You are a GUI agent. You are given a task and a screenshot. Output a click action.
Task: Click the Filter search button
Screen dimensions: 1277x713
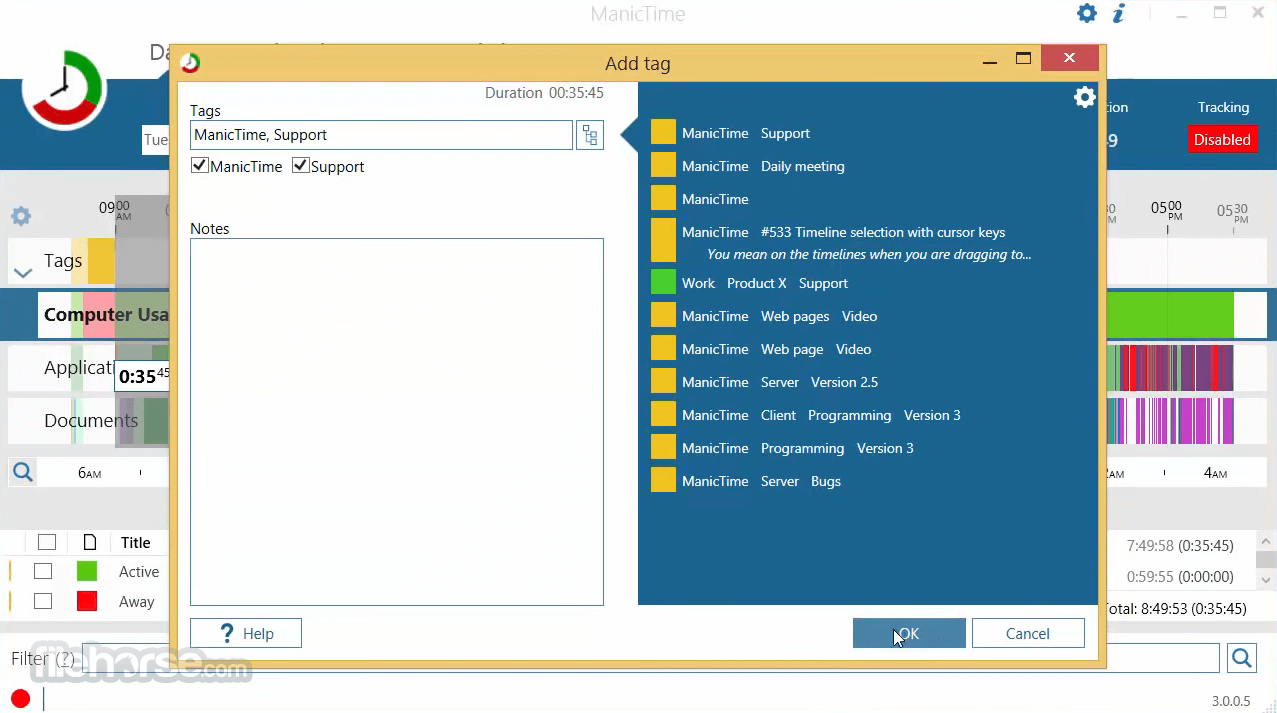[1241, 657]
